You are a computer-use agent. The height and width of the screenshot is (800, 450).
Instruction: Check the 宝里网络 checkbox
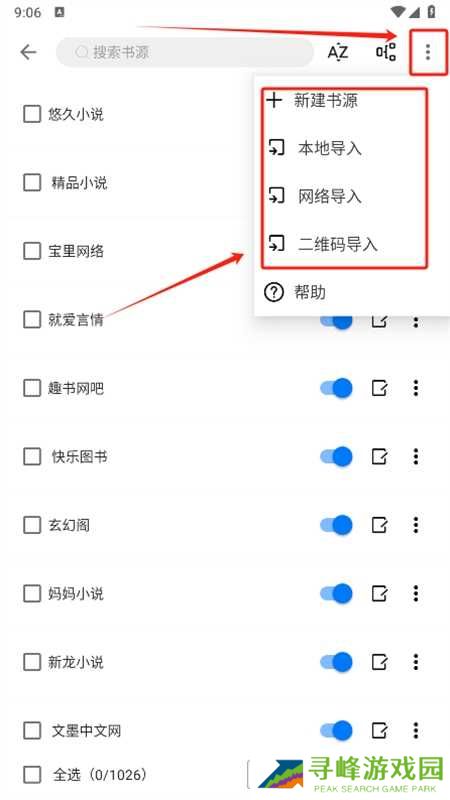pyautogui.click(x=32, y=251)
